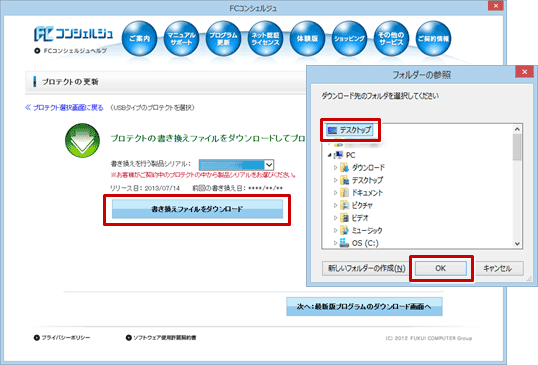Expand the ダウンロード folder node
Image resolution: width=538 pixels, height=365 pixels.
pos(335,168)
